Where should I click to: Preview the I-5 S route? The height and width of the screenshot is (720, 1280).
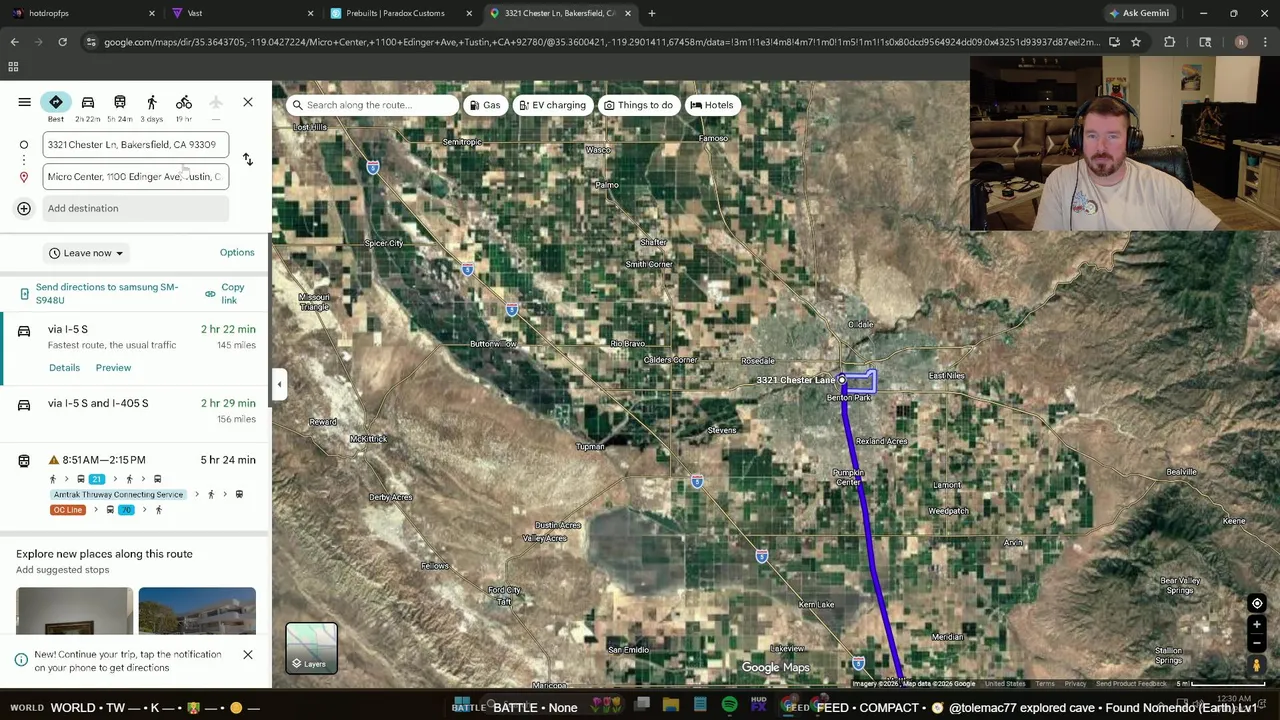113,367
